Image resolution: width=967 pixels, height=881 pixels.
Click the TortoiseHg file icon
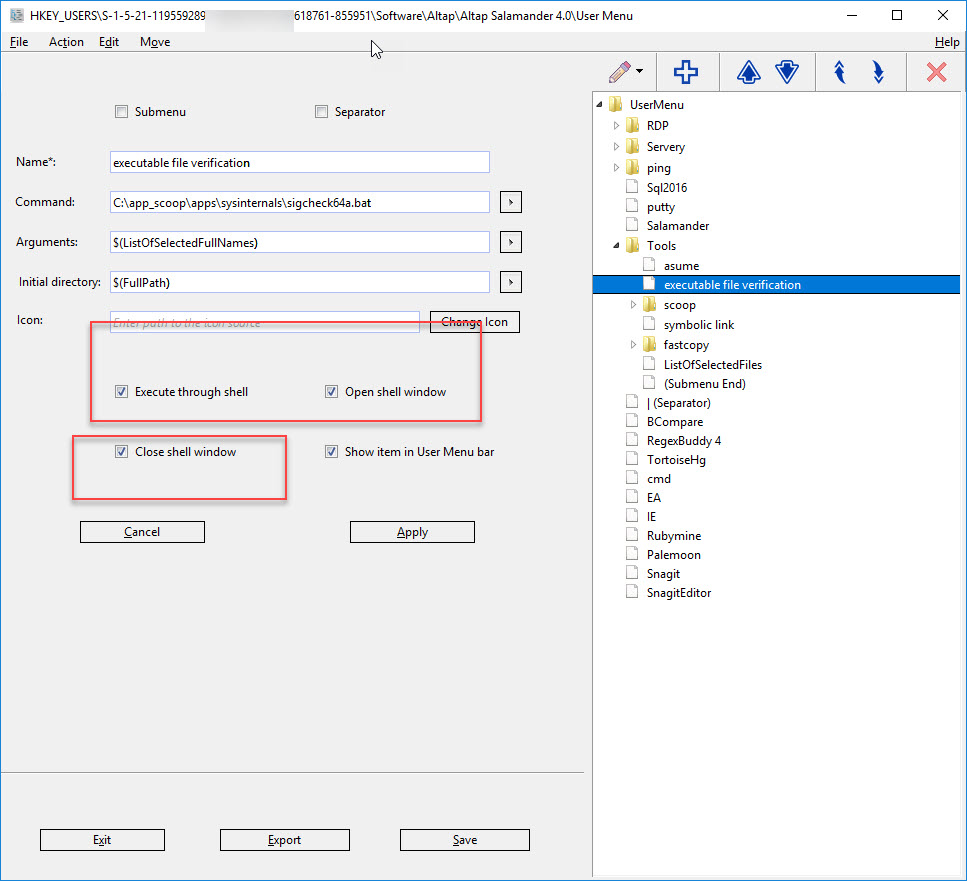click(632, 460)
